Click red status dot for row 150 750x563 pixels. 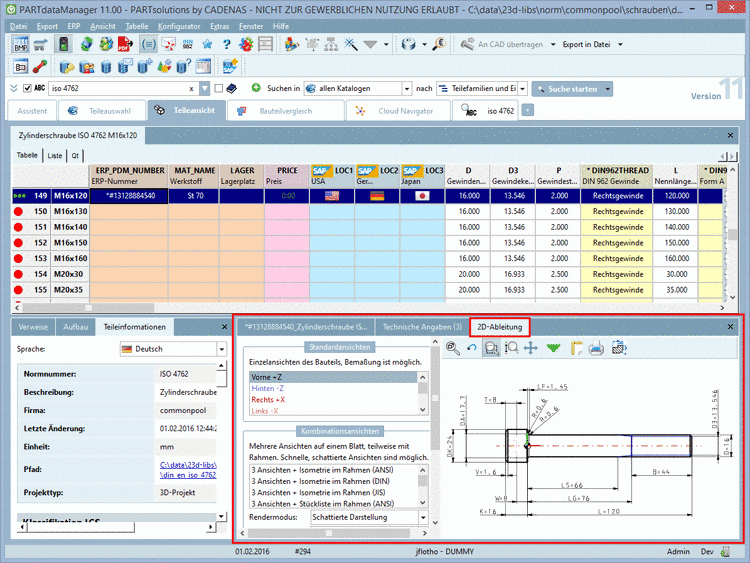click(19, 212)
